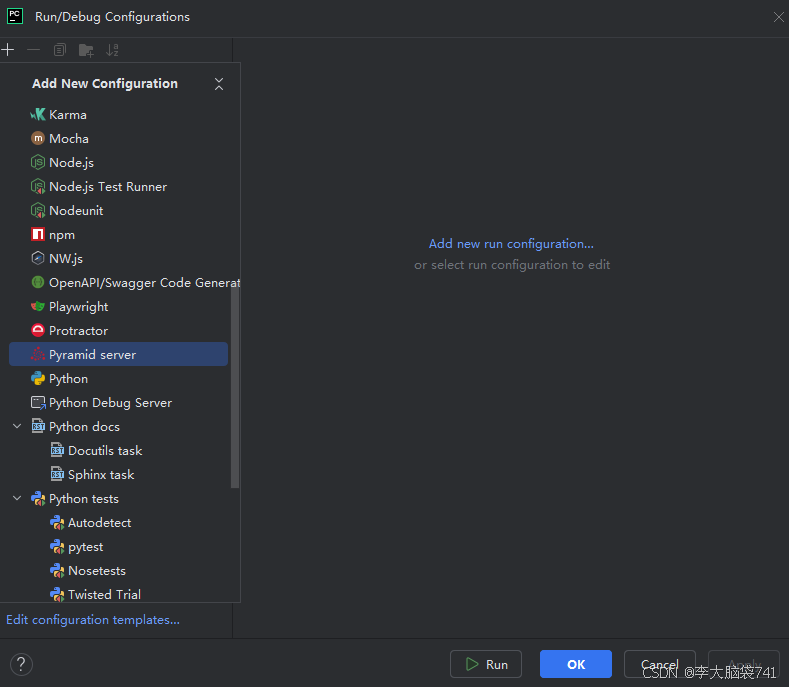Screen dimensions: 789x687
Task: Click the red npm icon
Action: (38, 235)
